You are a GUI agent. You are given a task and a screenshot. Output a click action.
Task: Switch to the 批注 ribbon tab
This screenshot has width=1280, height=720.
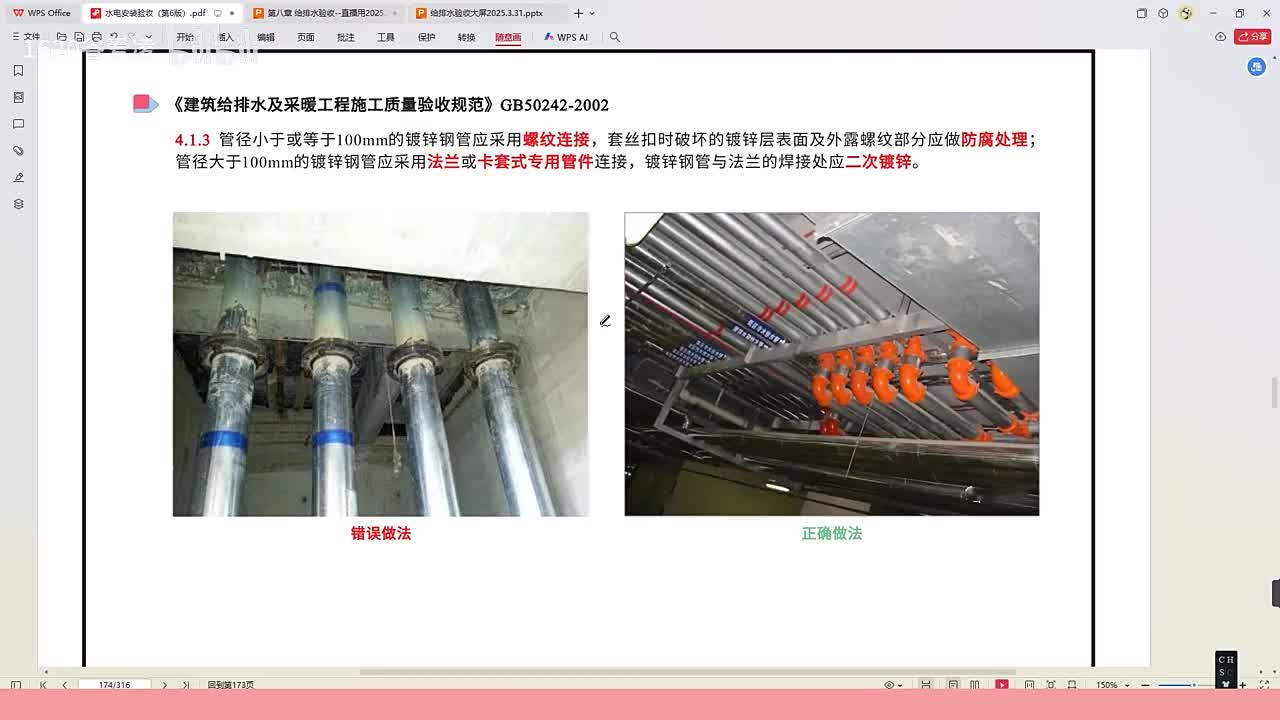346,37
